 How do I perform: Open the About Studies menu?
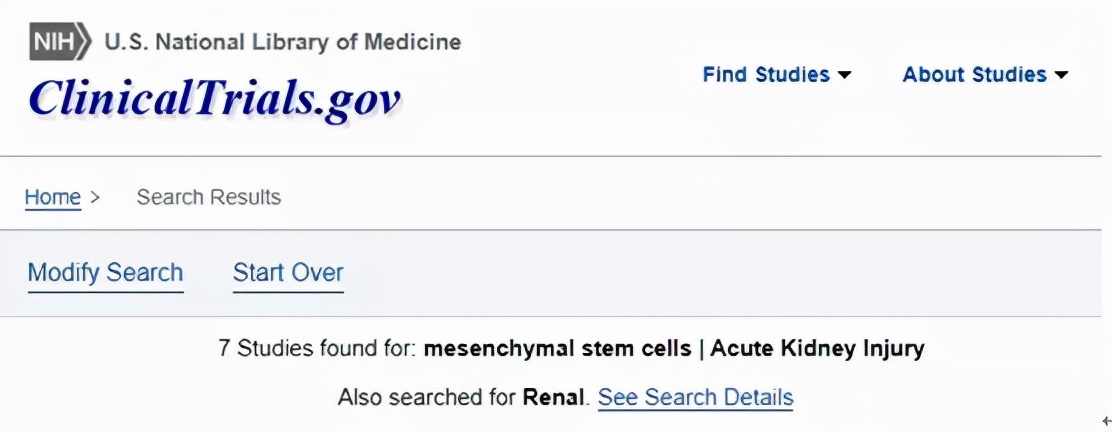coord(974,75)
